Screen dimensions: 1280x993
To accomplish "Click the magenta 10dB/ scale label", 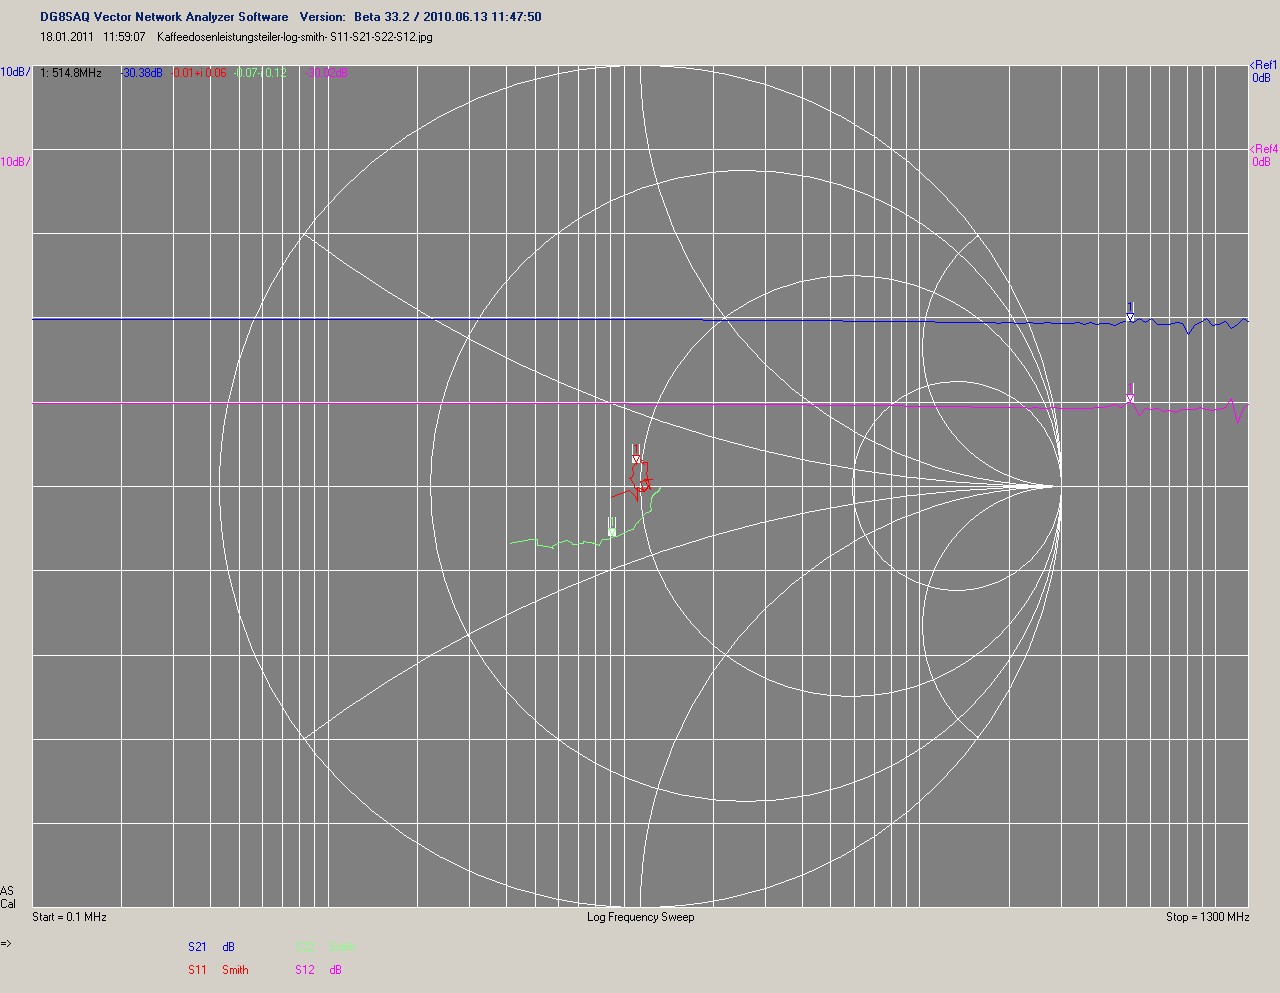I will coord(15,162).
